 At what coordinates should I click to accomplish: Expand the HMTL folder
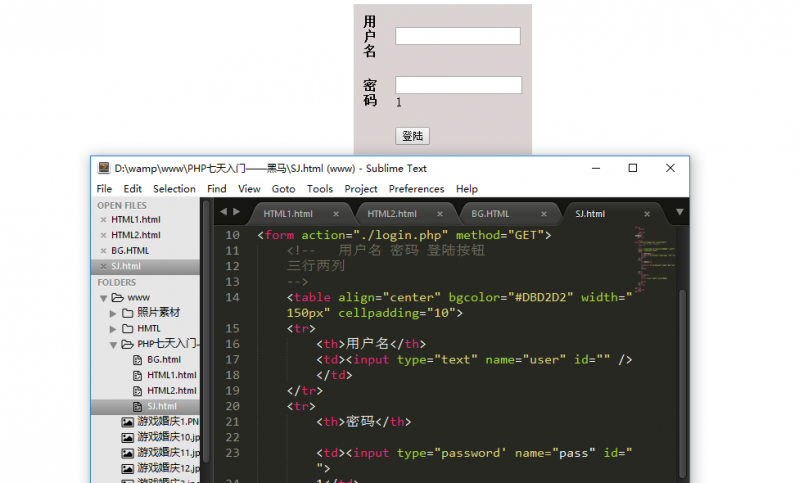113,328
